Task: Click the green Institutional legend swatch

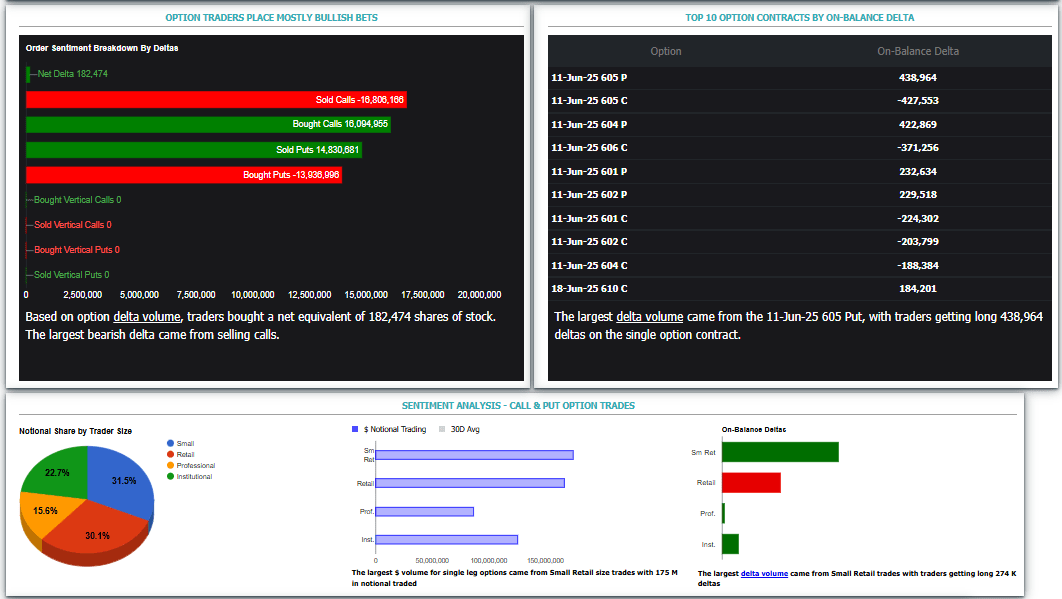Action: (171, 476)
